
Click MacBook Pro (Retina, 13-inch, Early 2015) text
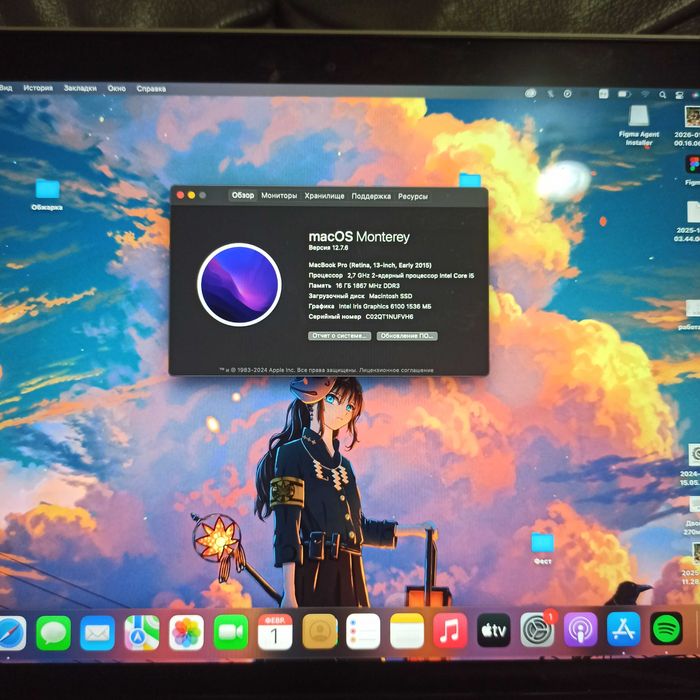click(370, 265)
